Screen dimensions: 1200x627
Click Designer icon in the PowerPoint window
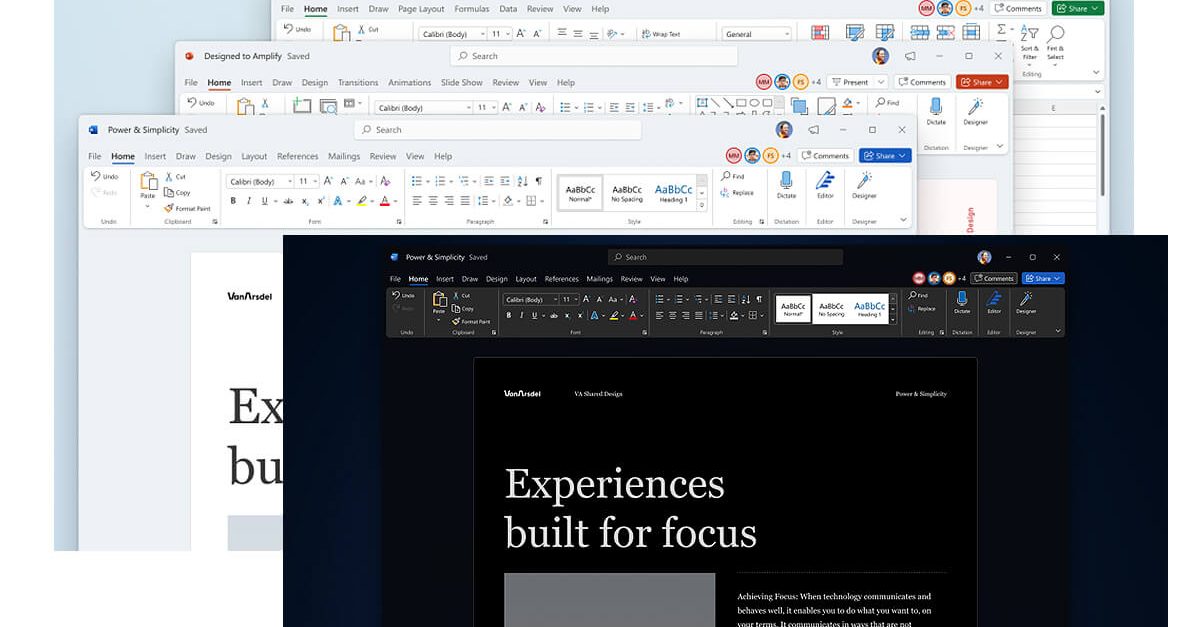coord(975,107)
